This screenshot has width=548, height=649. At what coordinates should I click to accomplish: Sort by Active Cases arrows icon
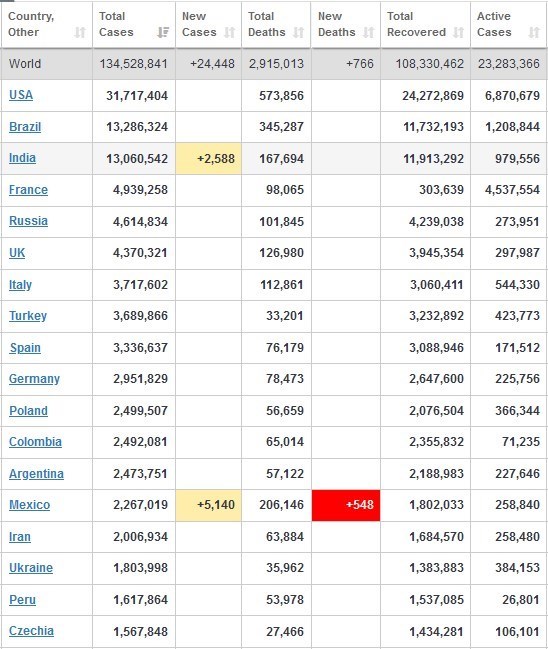pyautogui.click(x=534, y=32)
